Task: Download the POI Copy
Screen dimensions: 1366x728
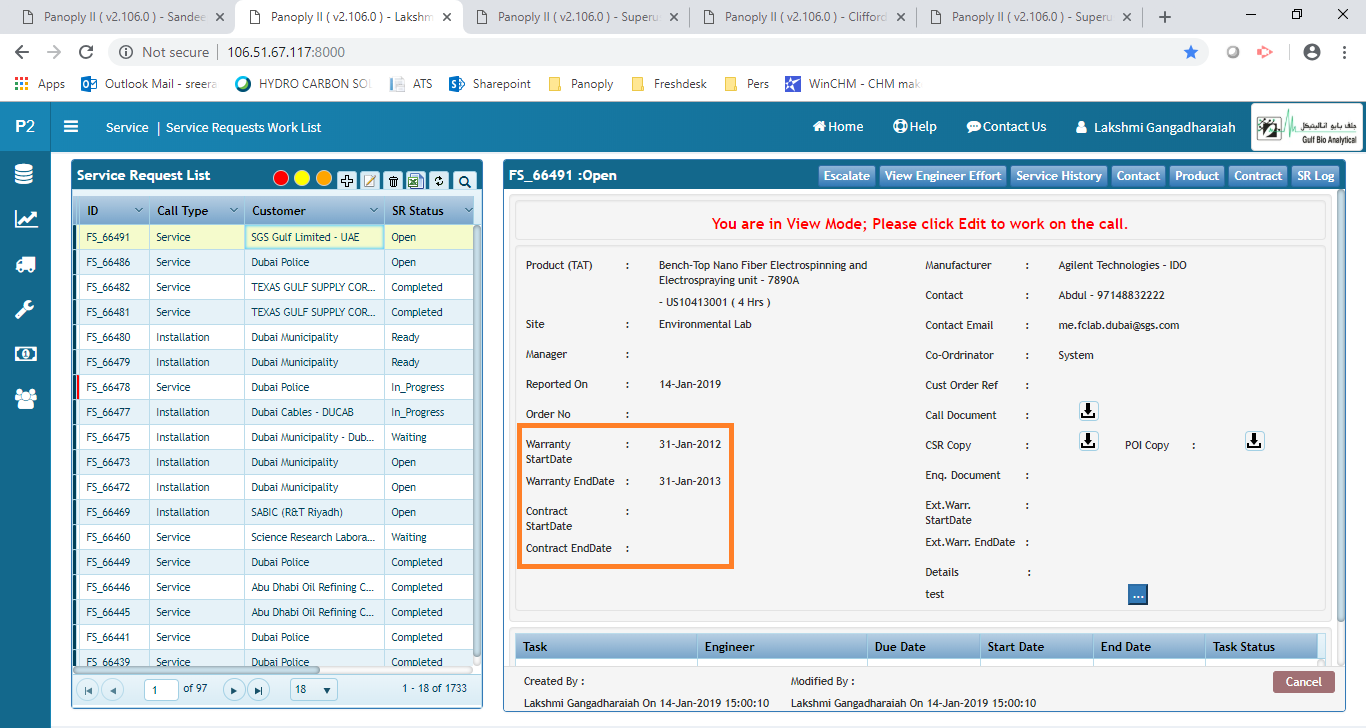Action: 1254,441
